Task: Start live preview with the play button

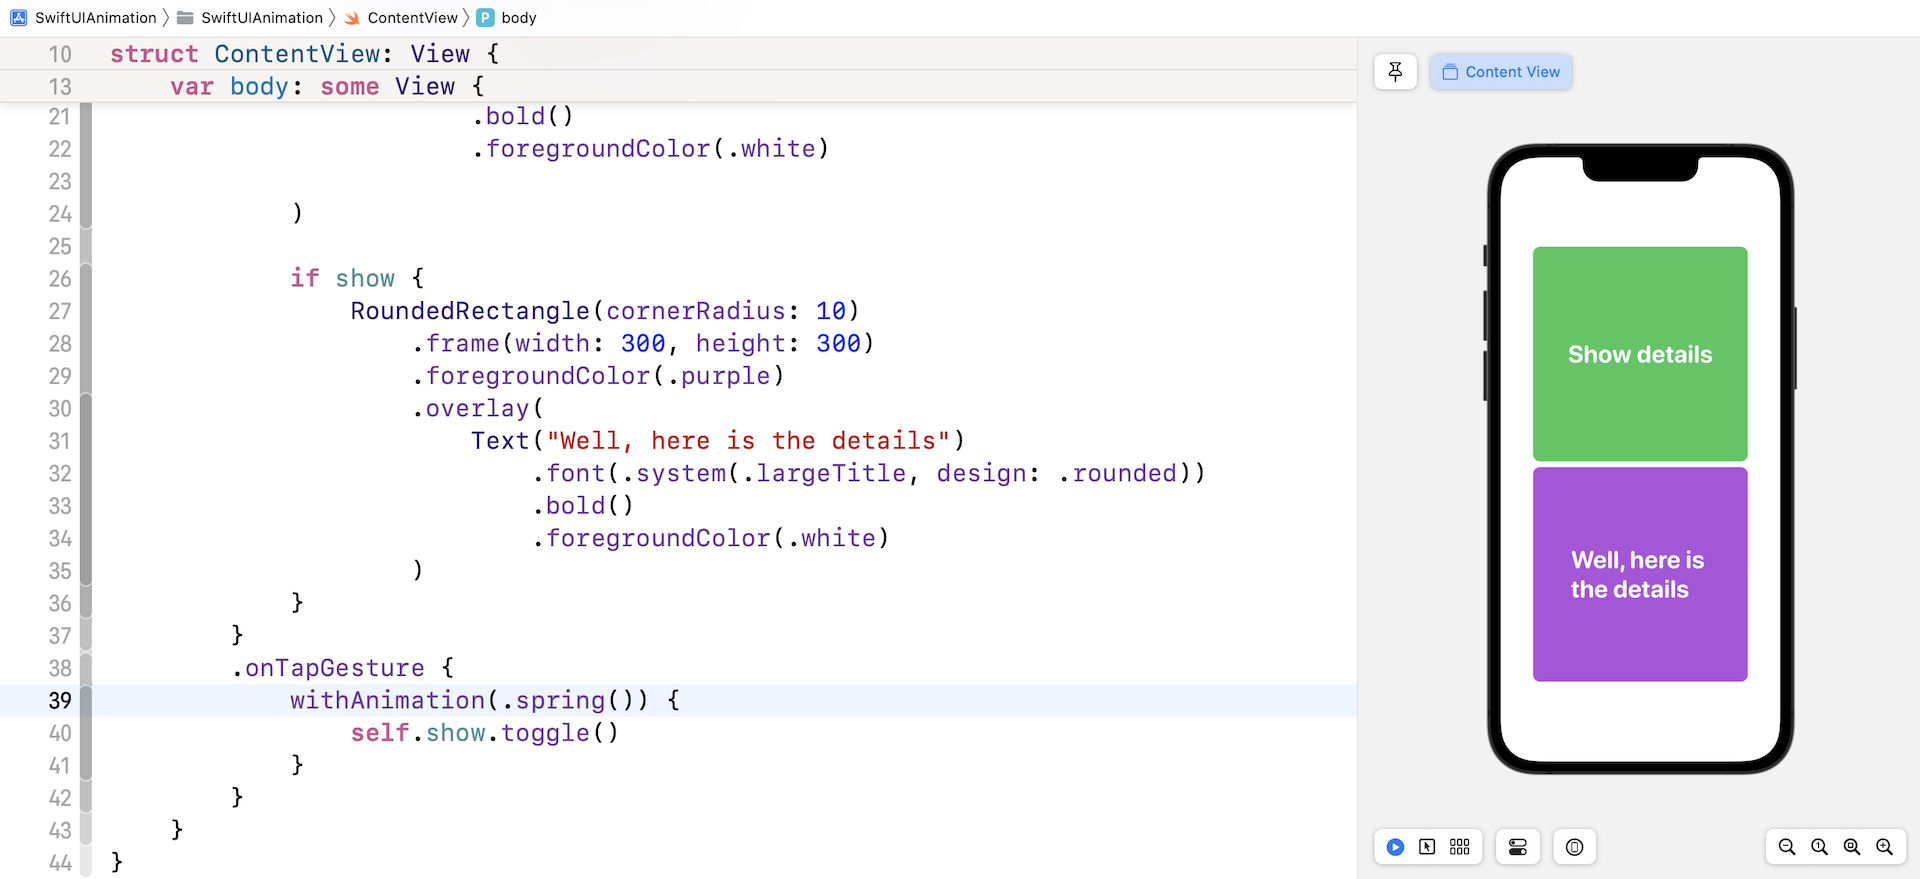Action: [x=1395, y=847]
